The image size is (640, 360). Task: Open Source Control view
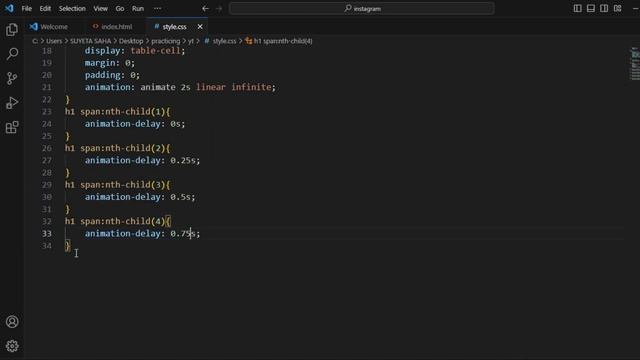(x=12, y=78)
